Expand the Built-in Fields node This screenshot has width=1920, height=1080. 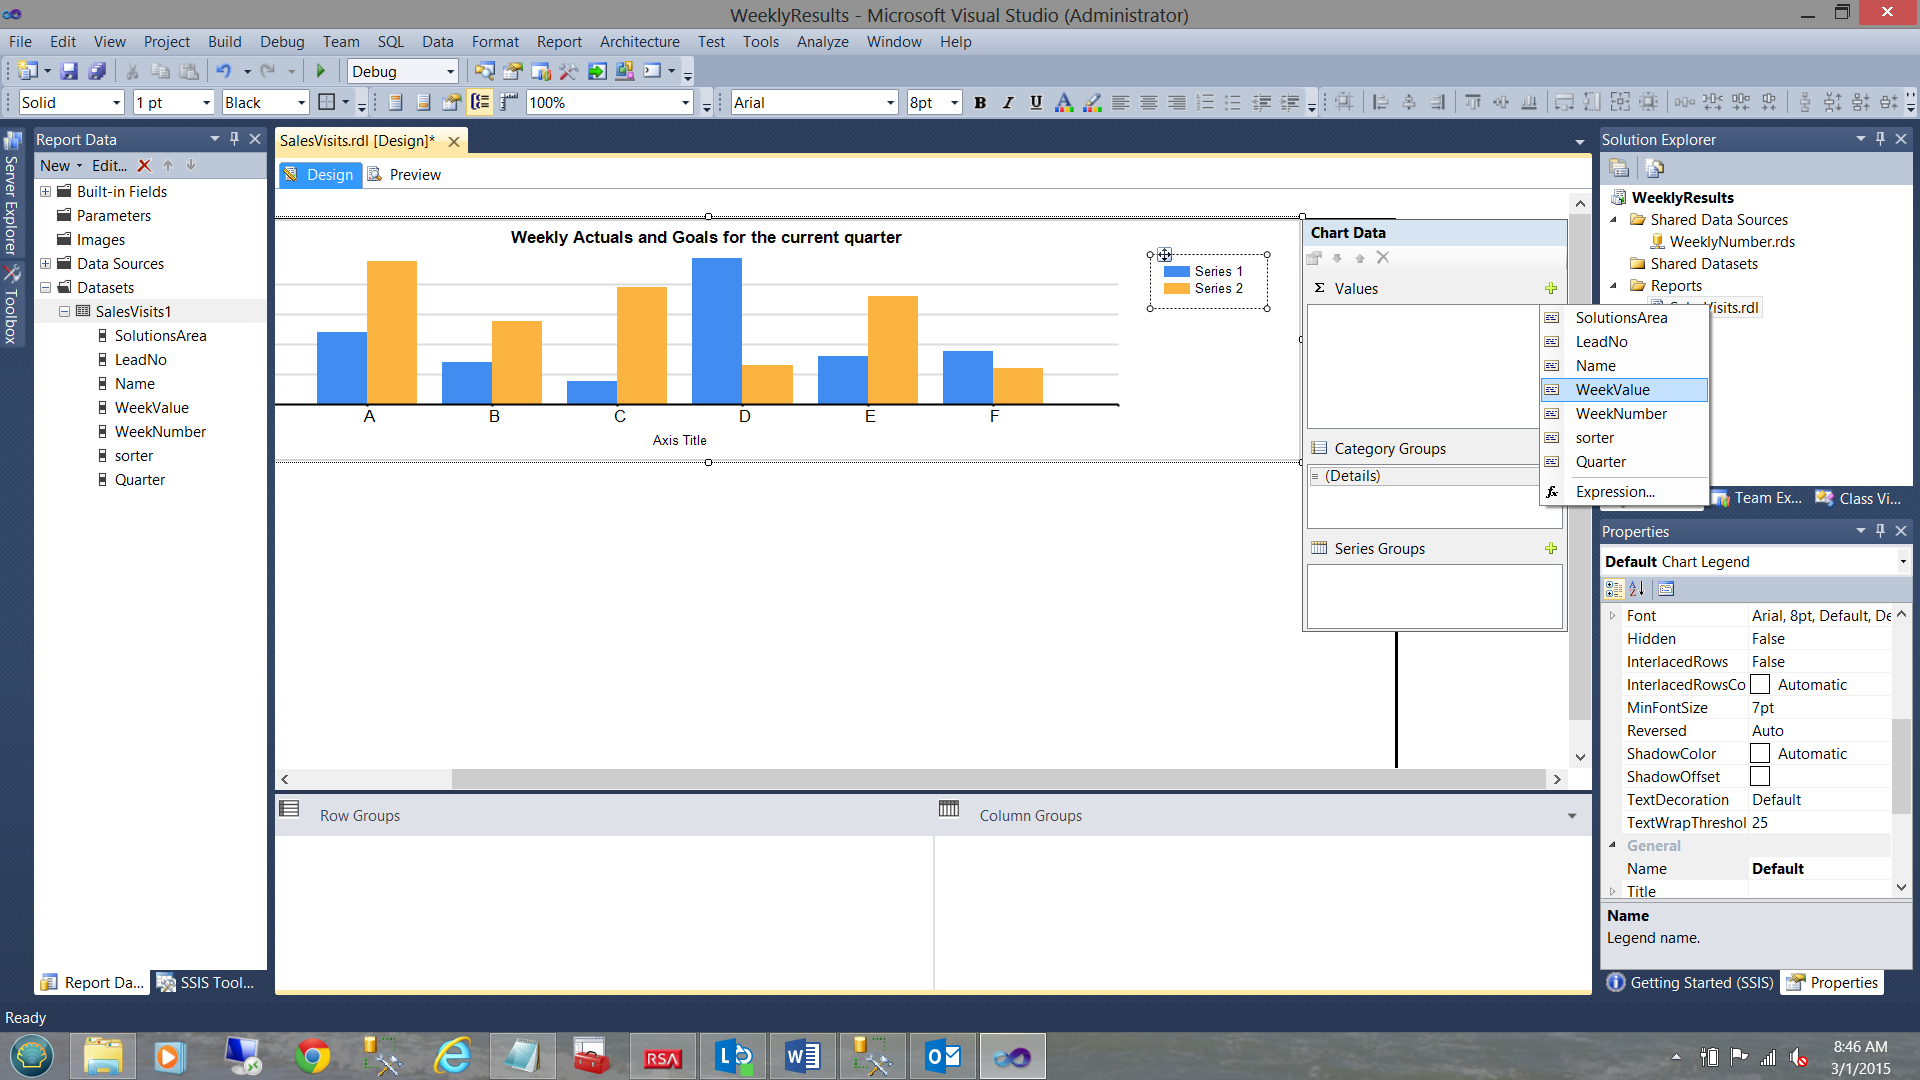[x=45, y=191]
